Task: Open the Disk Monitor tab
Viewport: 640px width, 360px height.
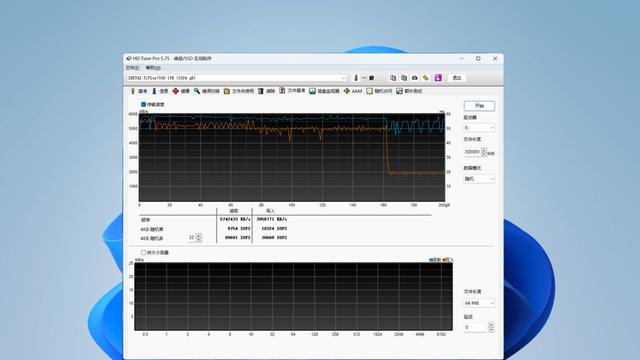Action: tap(324, 91)
